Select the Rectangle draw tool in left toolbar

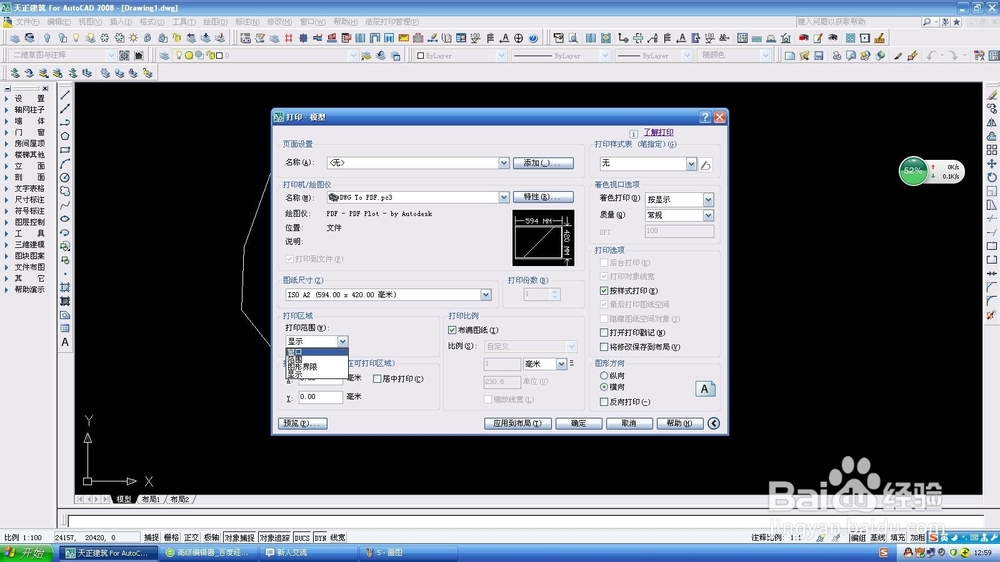[65, 150]
